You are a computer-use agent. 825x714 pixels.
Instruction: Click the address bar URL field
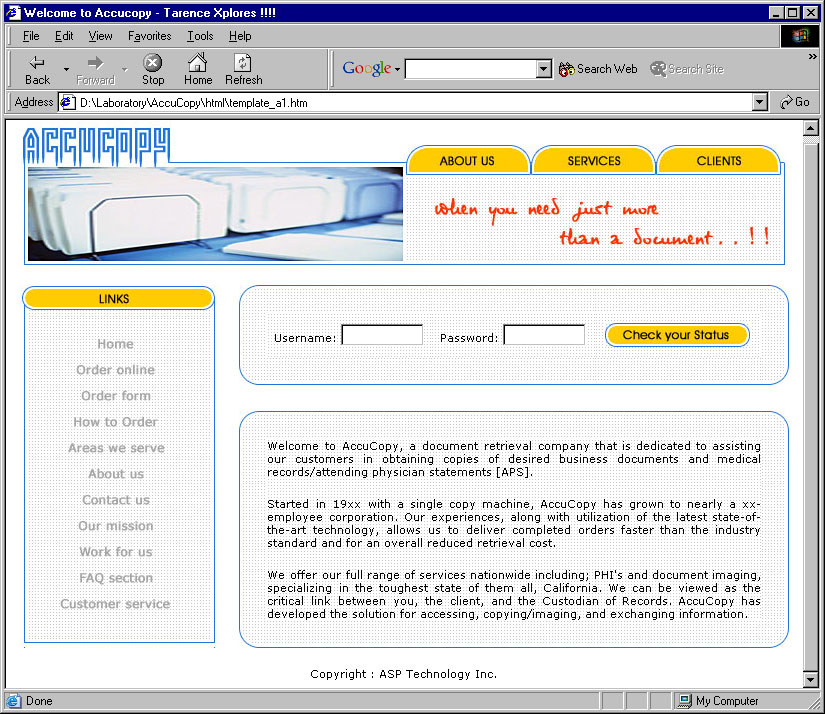tap(413, 103)
